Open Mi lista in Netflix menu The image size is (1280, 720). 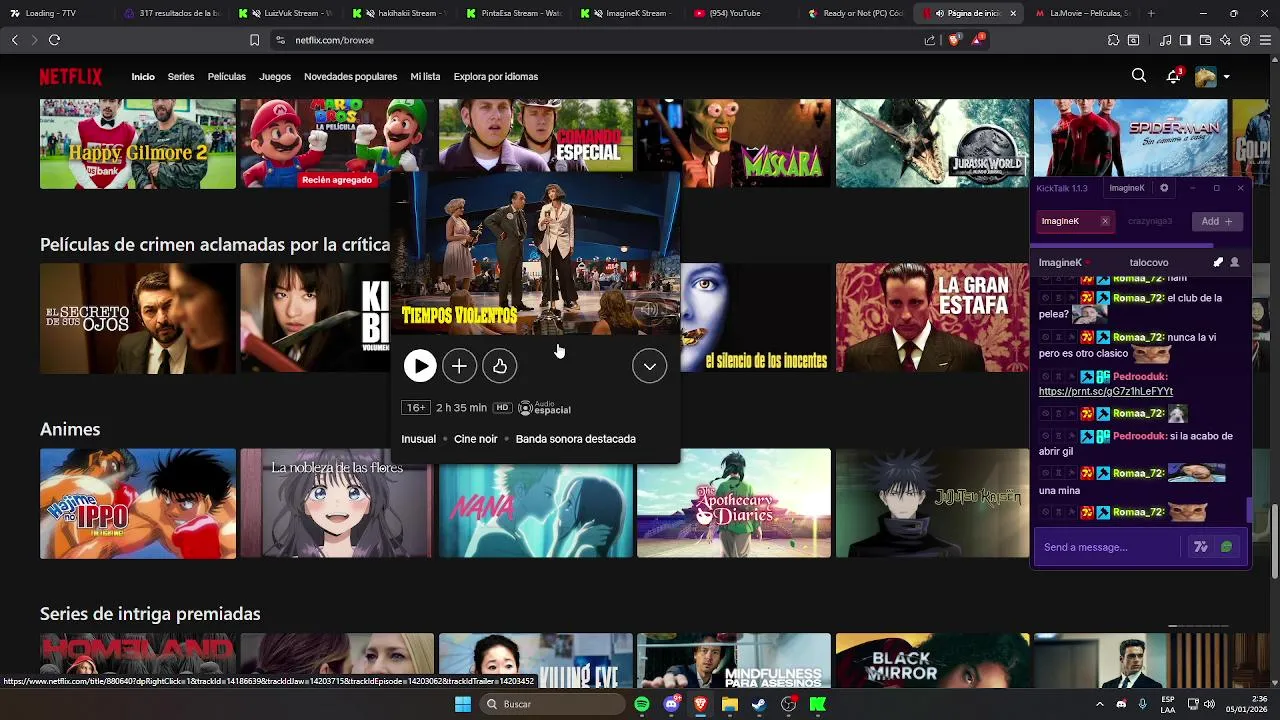pos(425,77)
